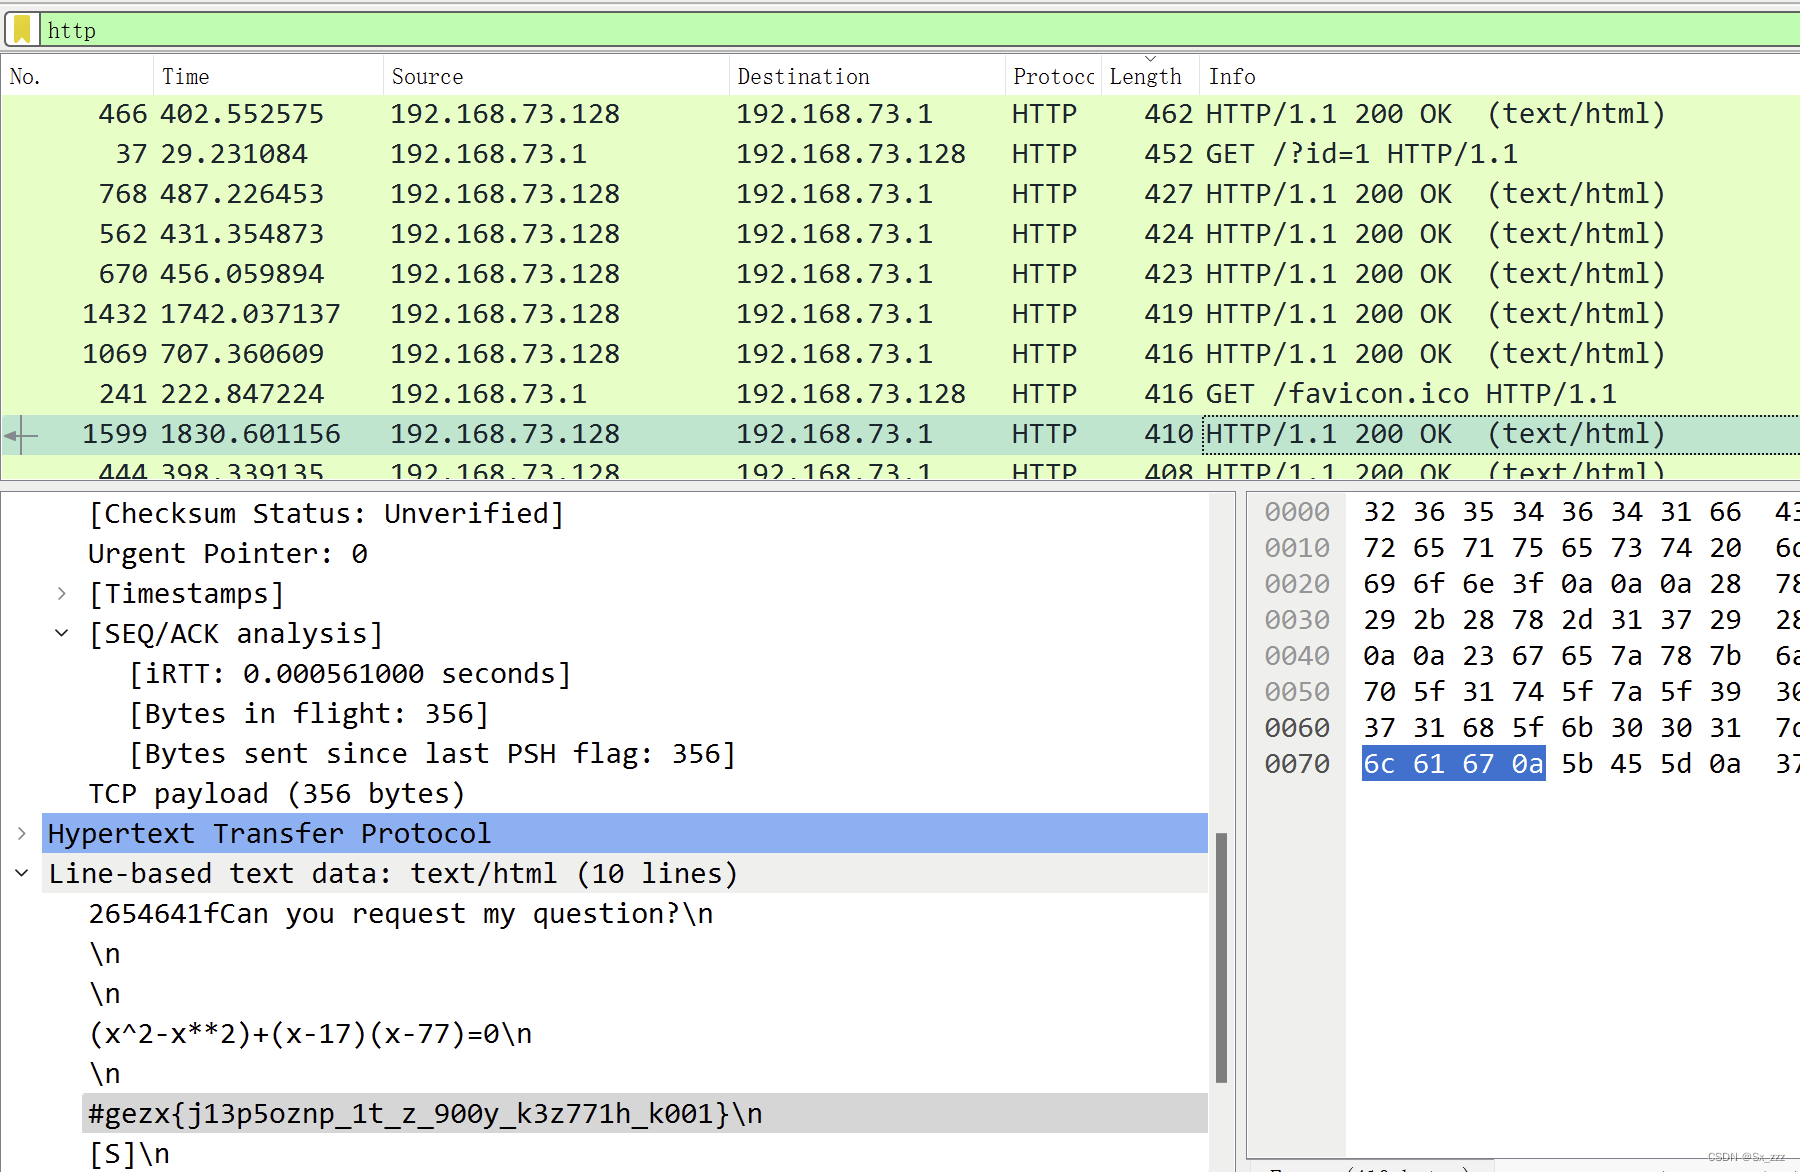
Task: Collapse Line-based text data node
Action: [22, 874]
